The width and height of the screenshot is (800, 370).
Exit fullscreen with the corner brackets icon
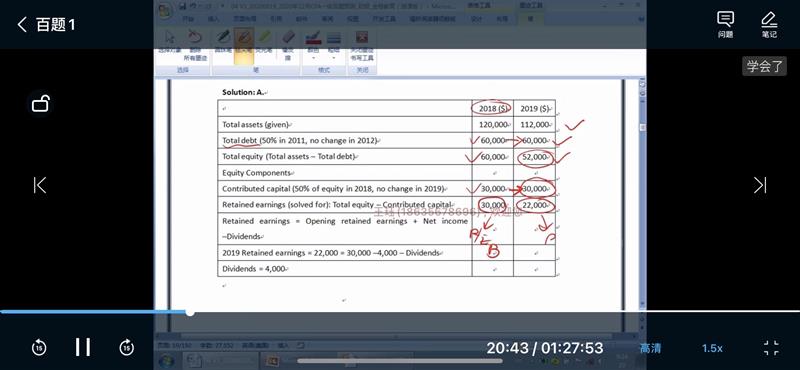click(771, 348)
